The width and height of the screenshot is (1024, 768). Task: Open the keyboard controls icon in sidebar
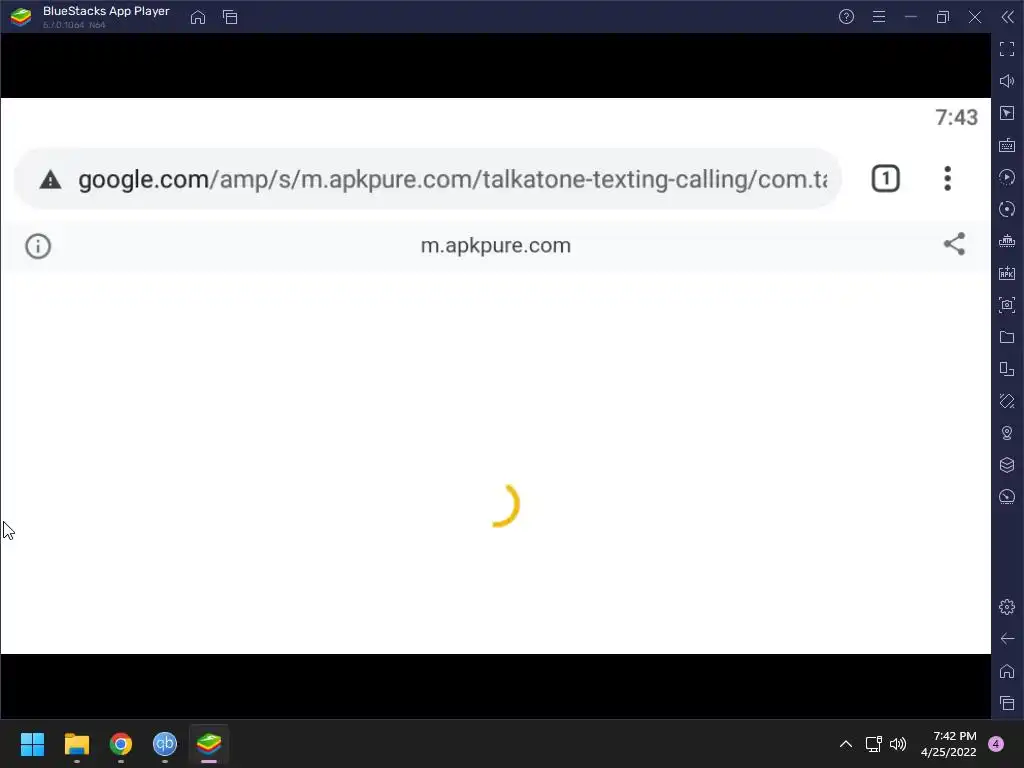point(1007,145)
